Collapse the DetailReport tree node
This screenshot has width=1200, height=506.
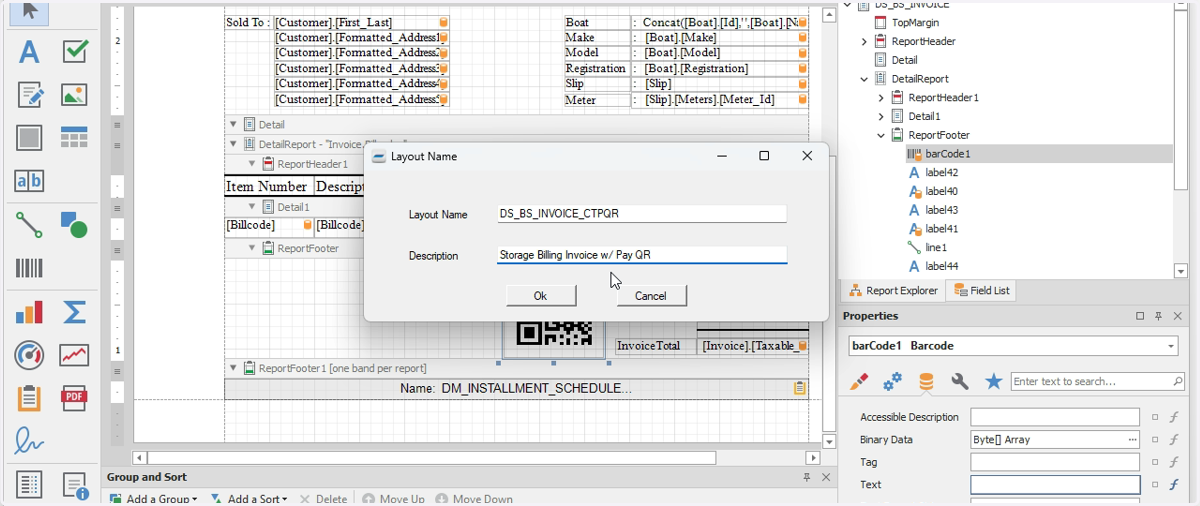click(x=865, y=79)
